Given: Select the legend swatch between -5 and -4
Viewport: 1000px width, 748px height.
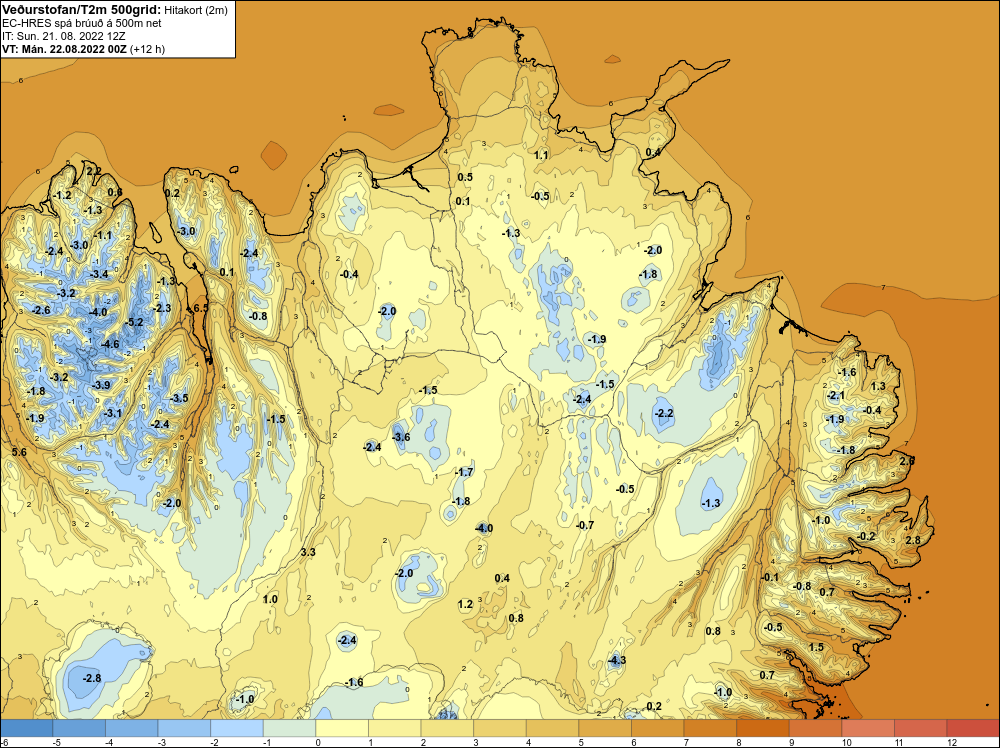Looking at the screenshot, I should [79, 728].
